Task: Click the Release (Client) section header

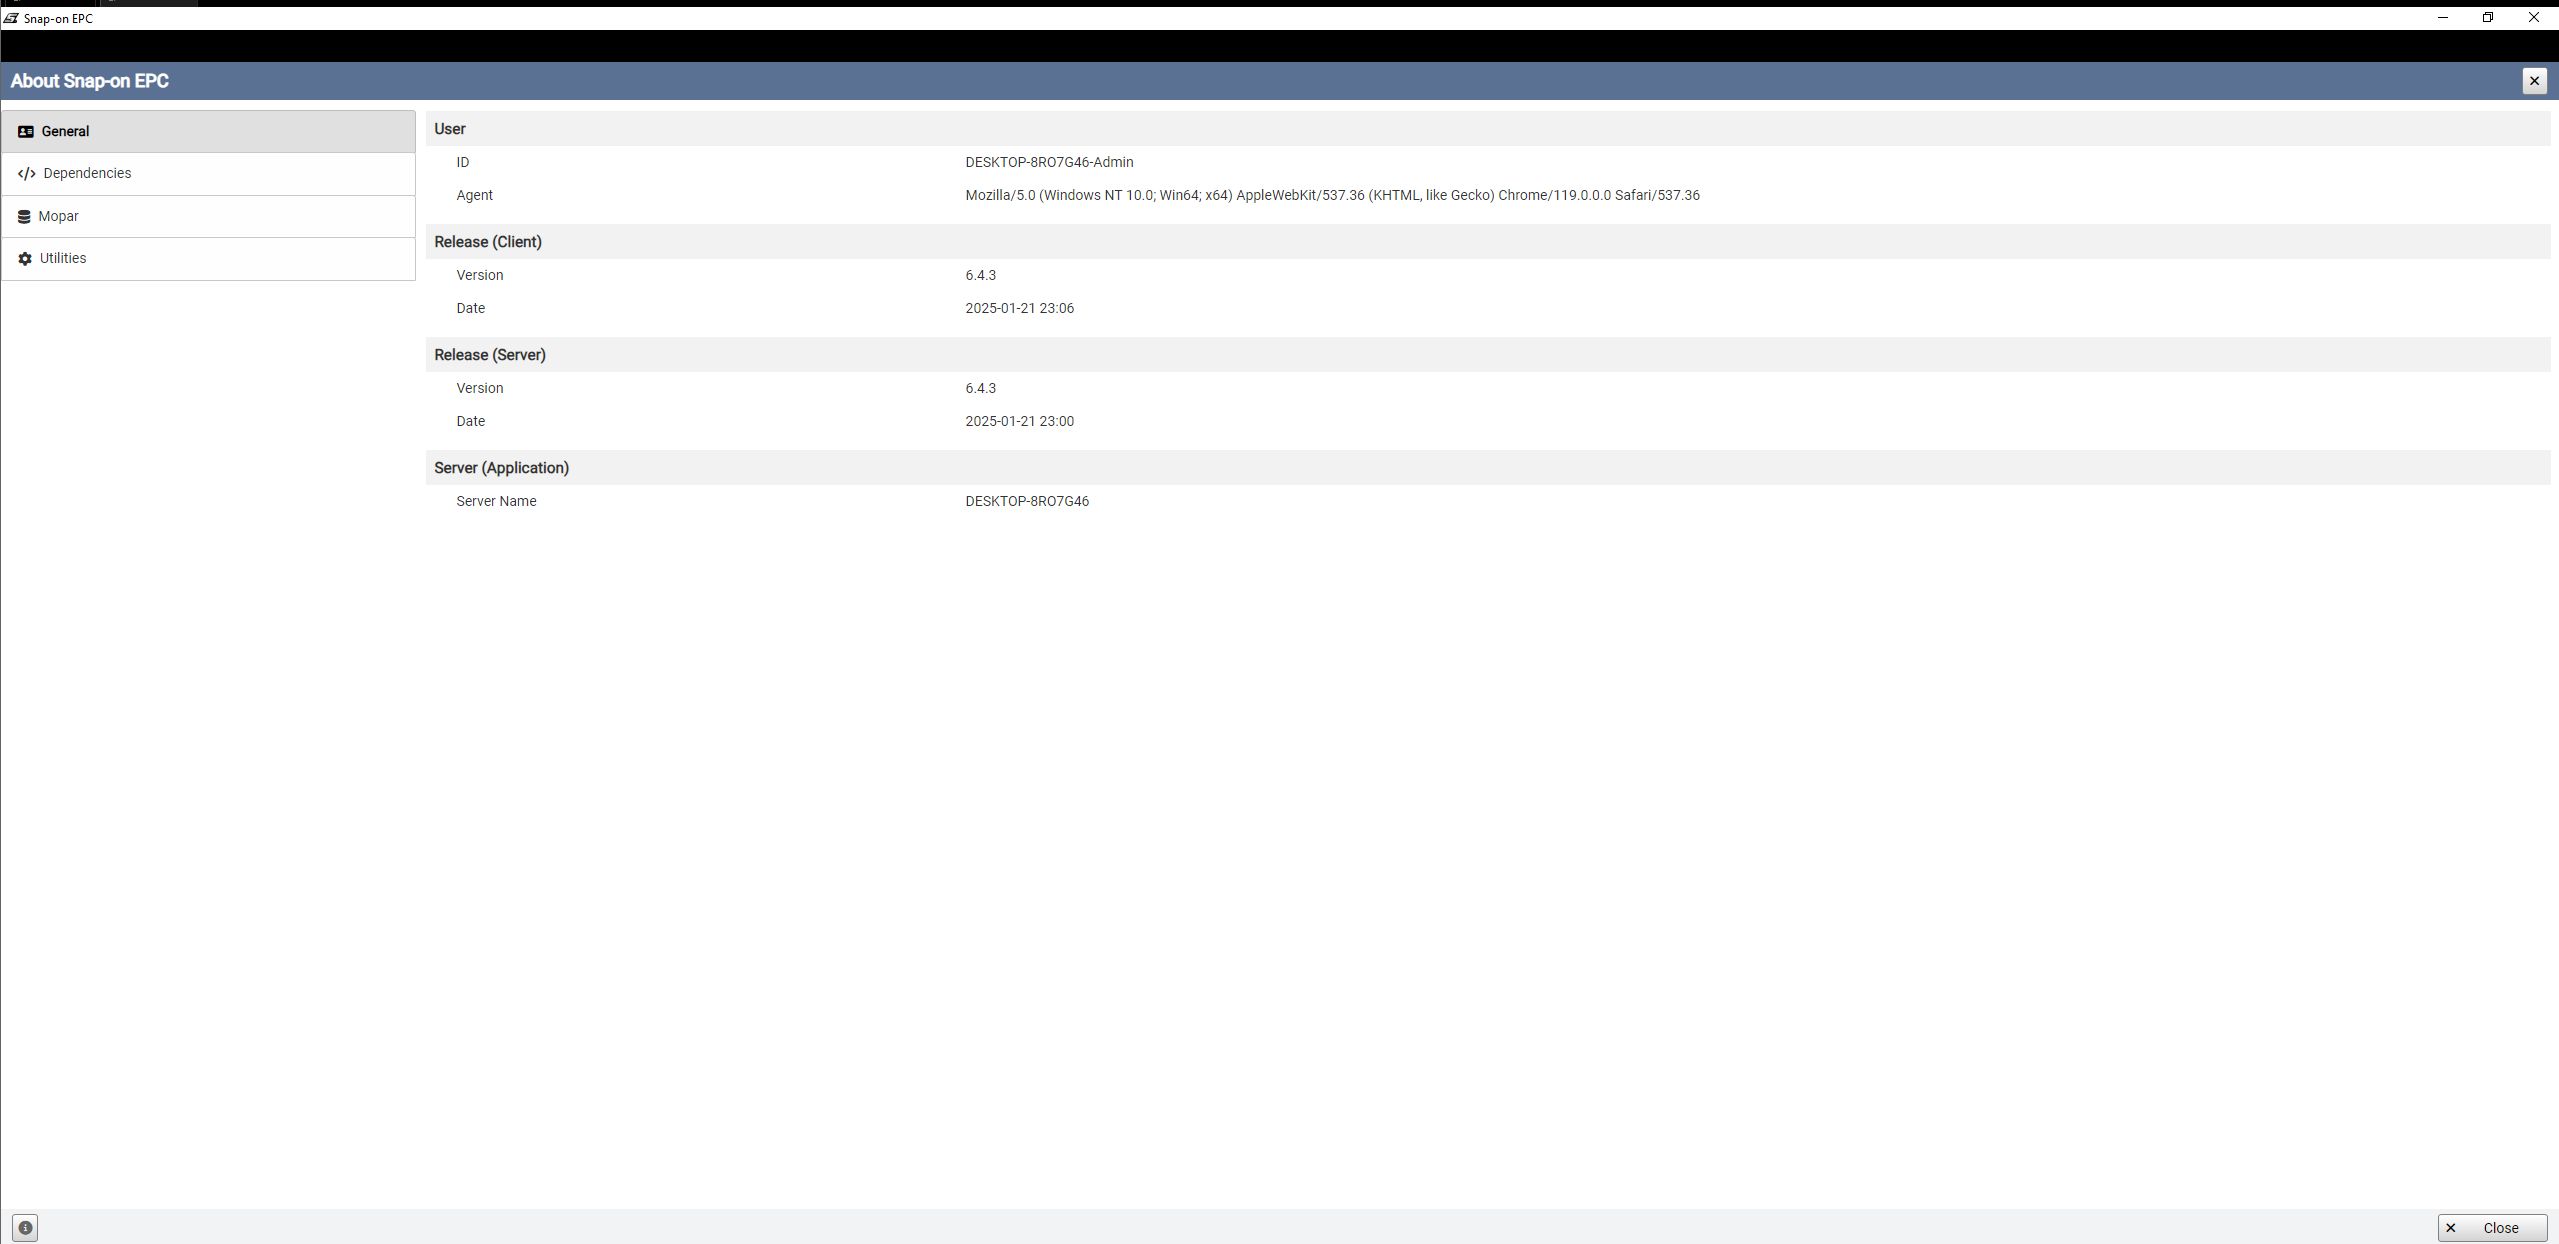Action: (x=1487, y=242)
